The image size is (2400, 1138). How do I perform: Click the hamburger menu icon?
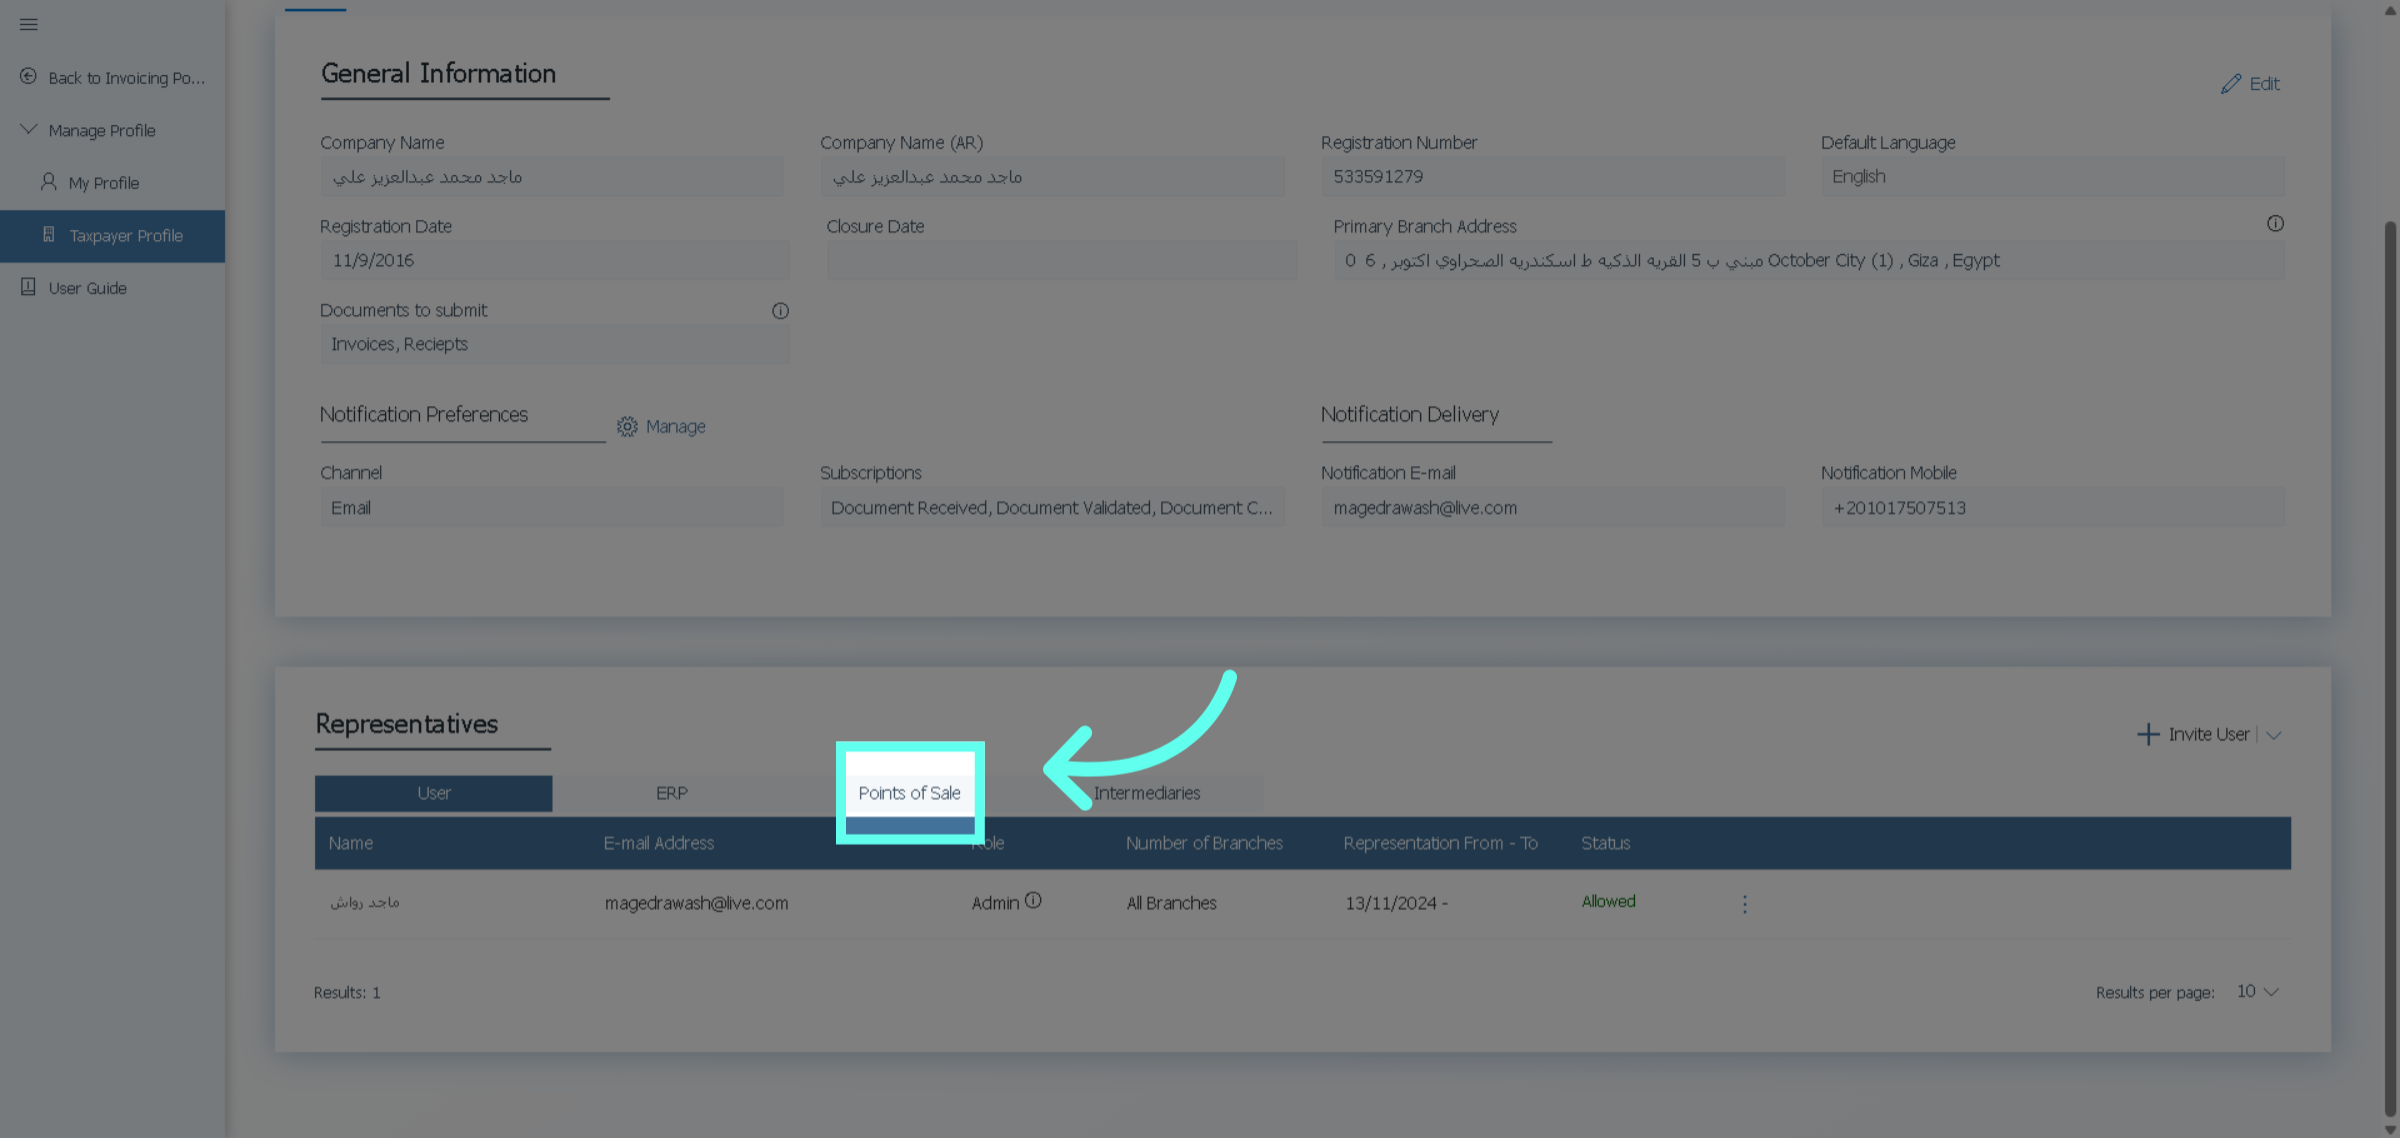pyautogui.click(x=28, y=24)
